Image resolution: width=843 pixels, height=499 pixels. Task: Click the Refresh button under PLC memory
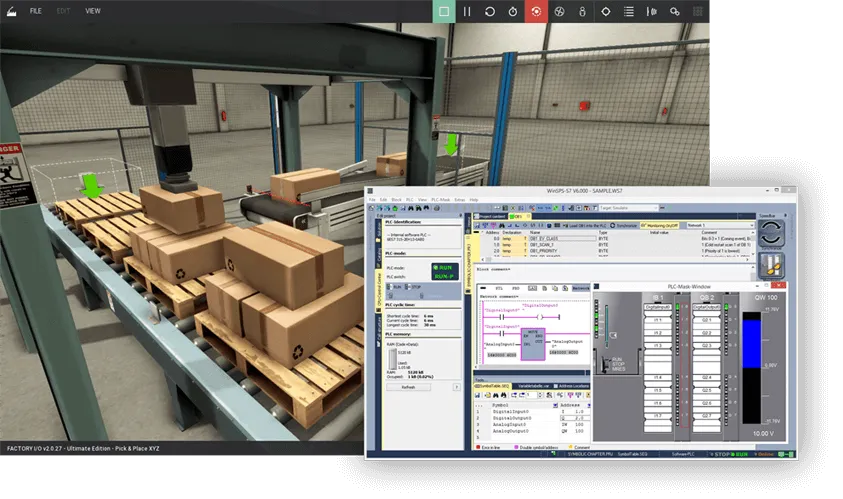[x=408, y=387]
